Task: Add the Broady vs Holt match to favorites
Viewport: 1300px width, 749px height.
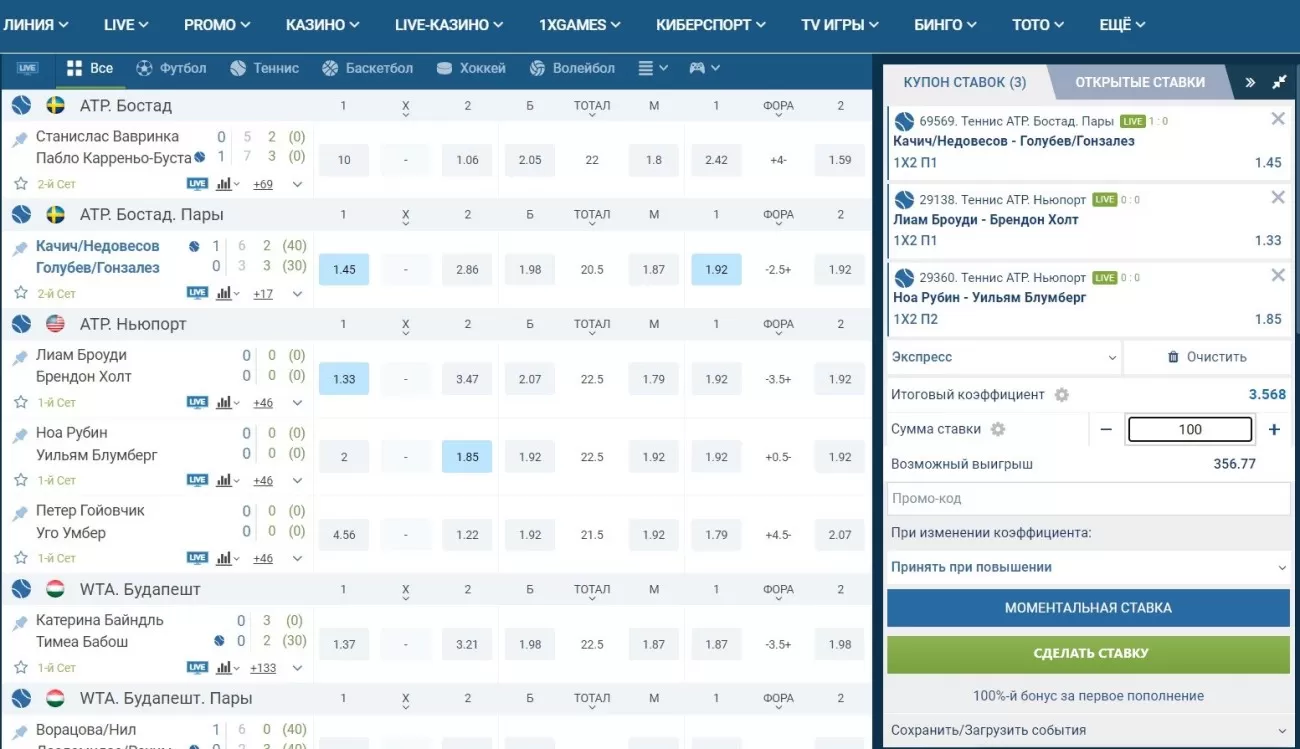Action: [x=20, y=402]
